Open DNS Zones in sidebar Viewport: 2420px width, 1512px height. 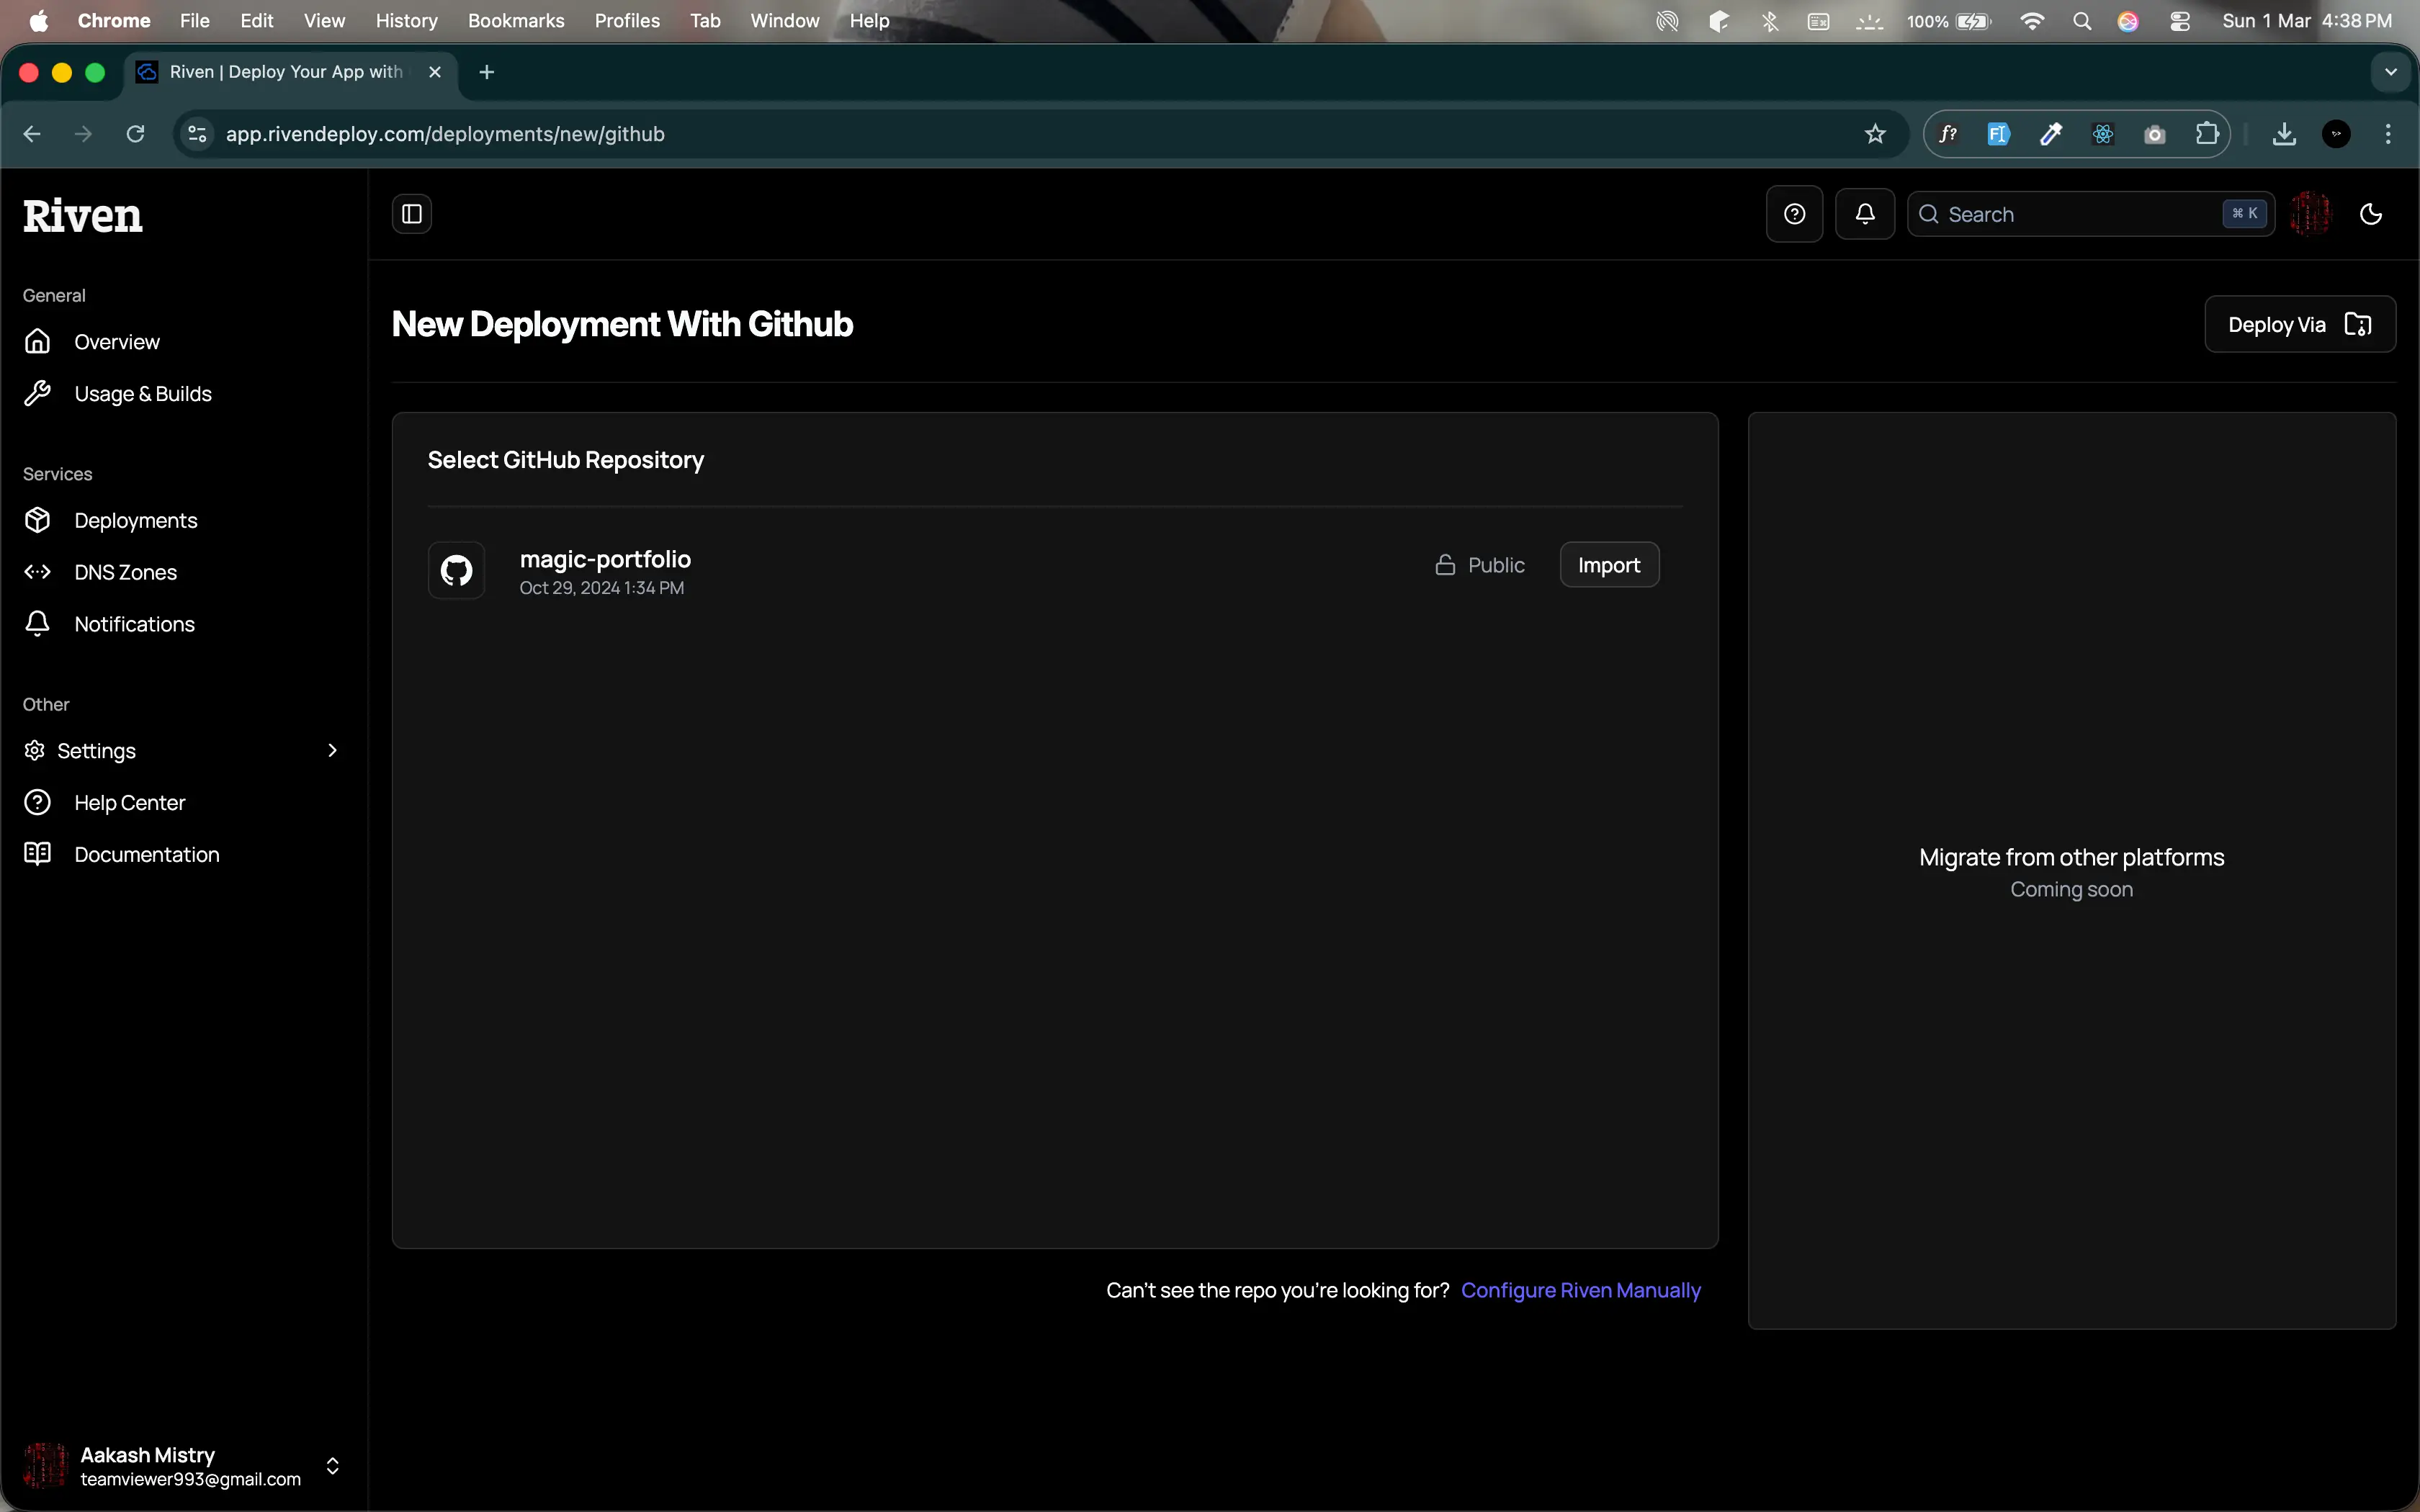(x=124, y=572)
